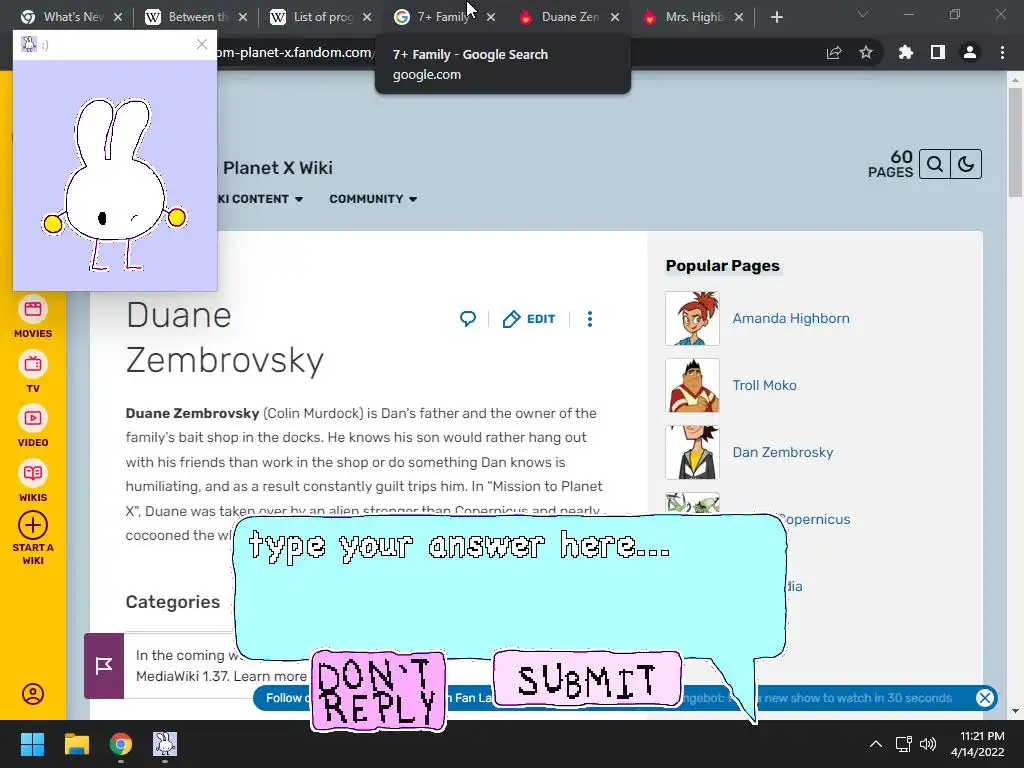The image size is (1024, 768).
Task: Open a new browser tab
Action: [776, 18]
